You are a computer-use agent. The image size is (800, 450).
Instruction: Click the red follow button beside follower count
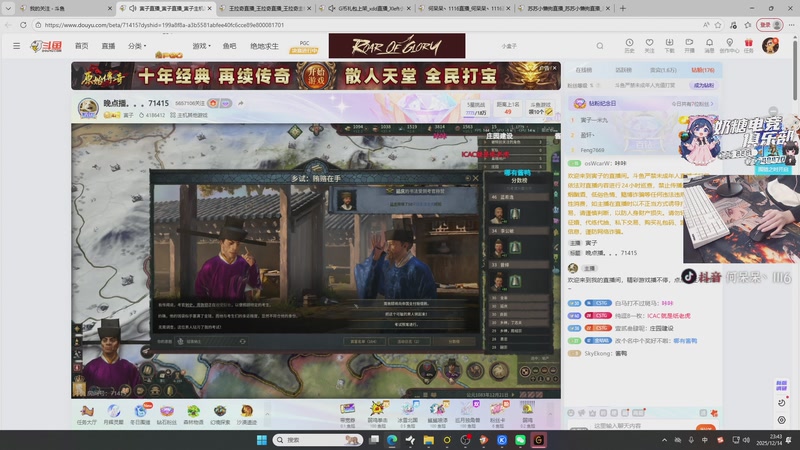(x=213, y=103)
